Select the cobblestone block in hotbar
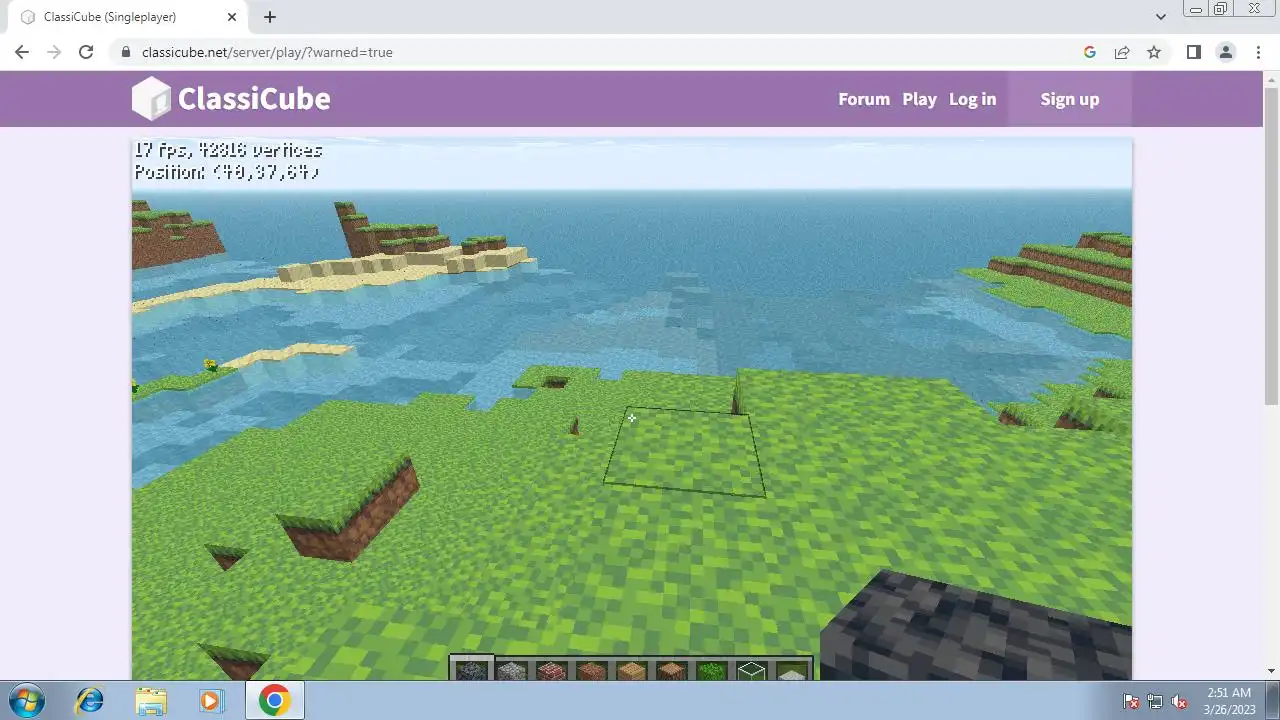 click(471, 671)
